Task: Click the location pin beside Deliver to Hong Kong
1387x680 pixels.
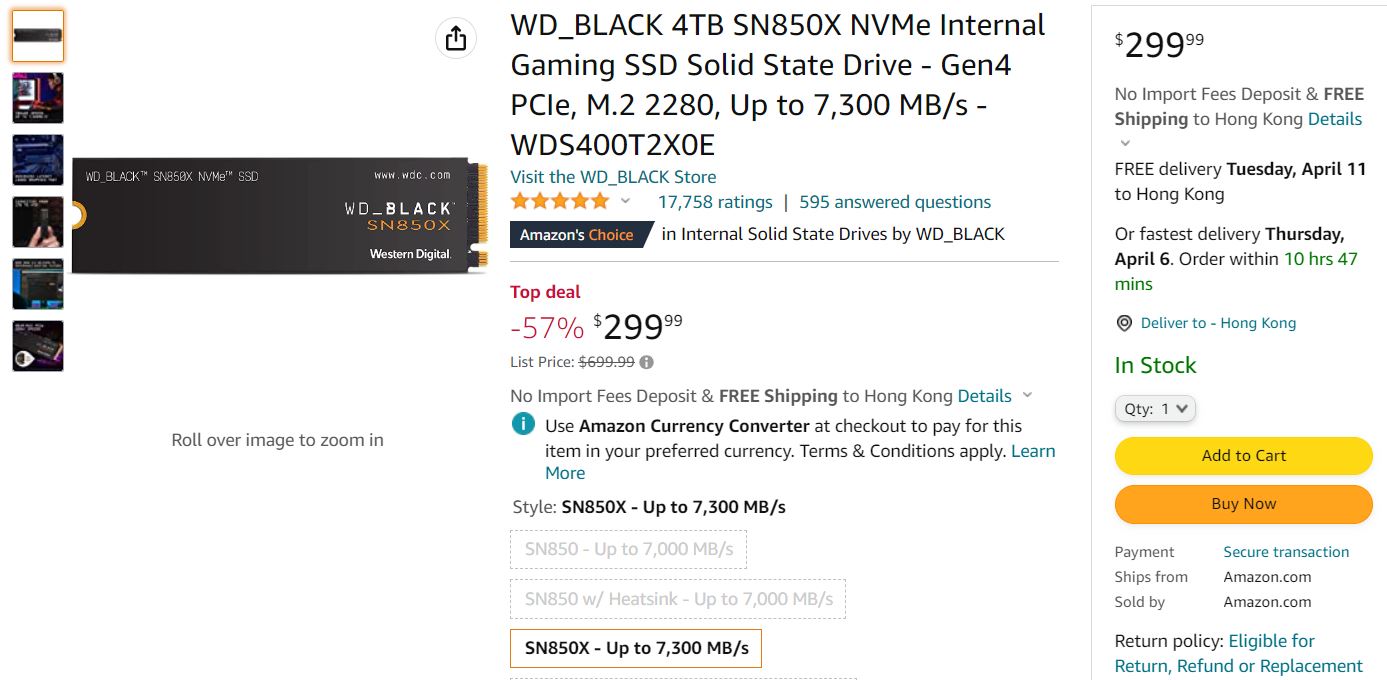Action: [x=1123, y=322]
